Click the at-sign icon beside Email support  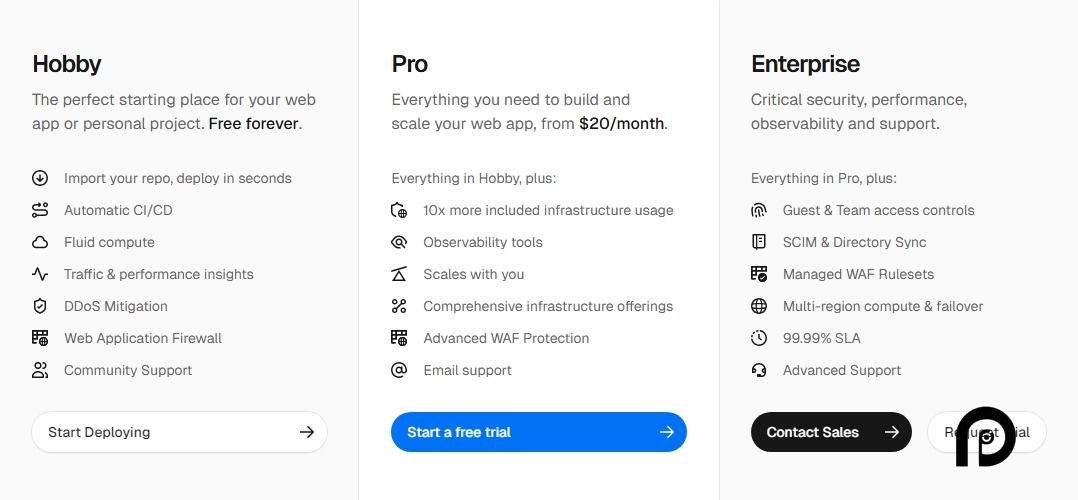(399, 370)
